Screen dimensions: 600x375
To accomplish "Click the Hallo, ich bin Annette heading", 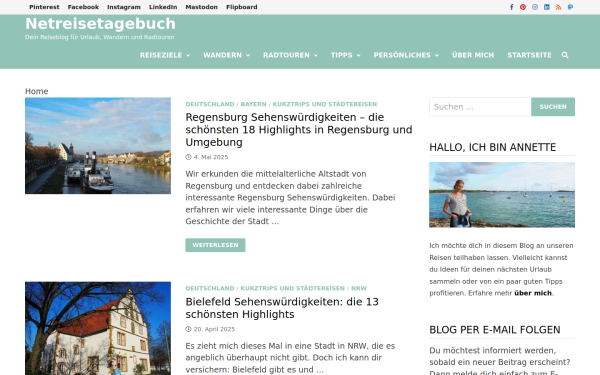I will [x=492, y=147].
